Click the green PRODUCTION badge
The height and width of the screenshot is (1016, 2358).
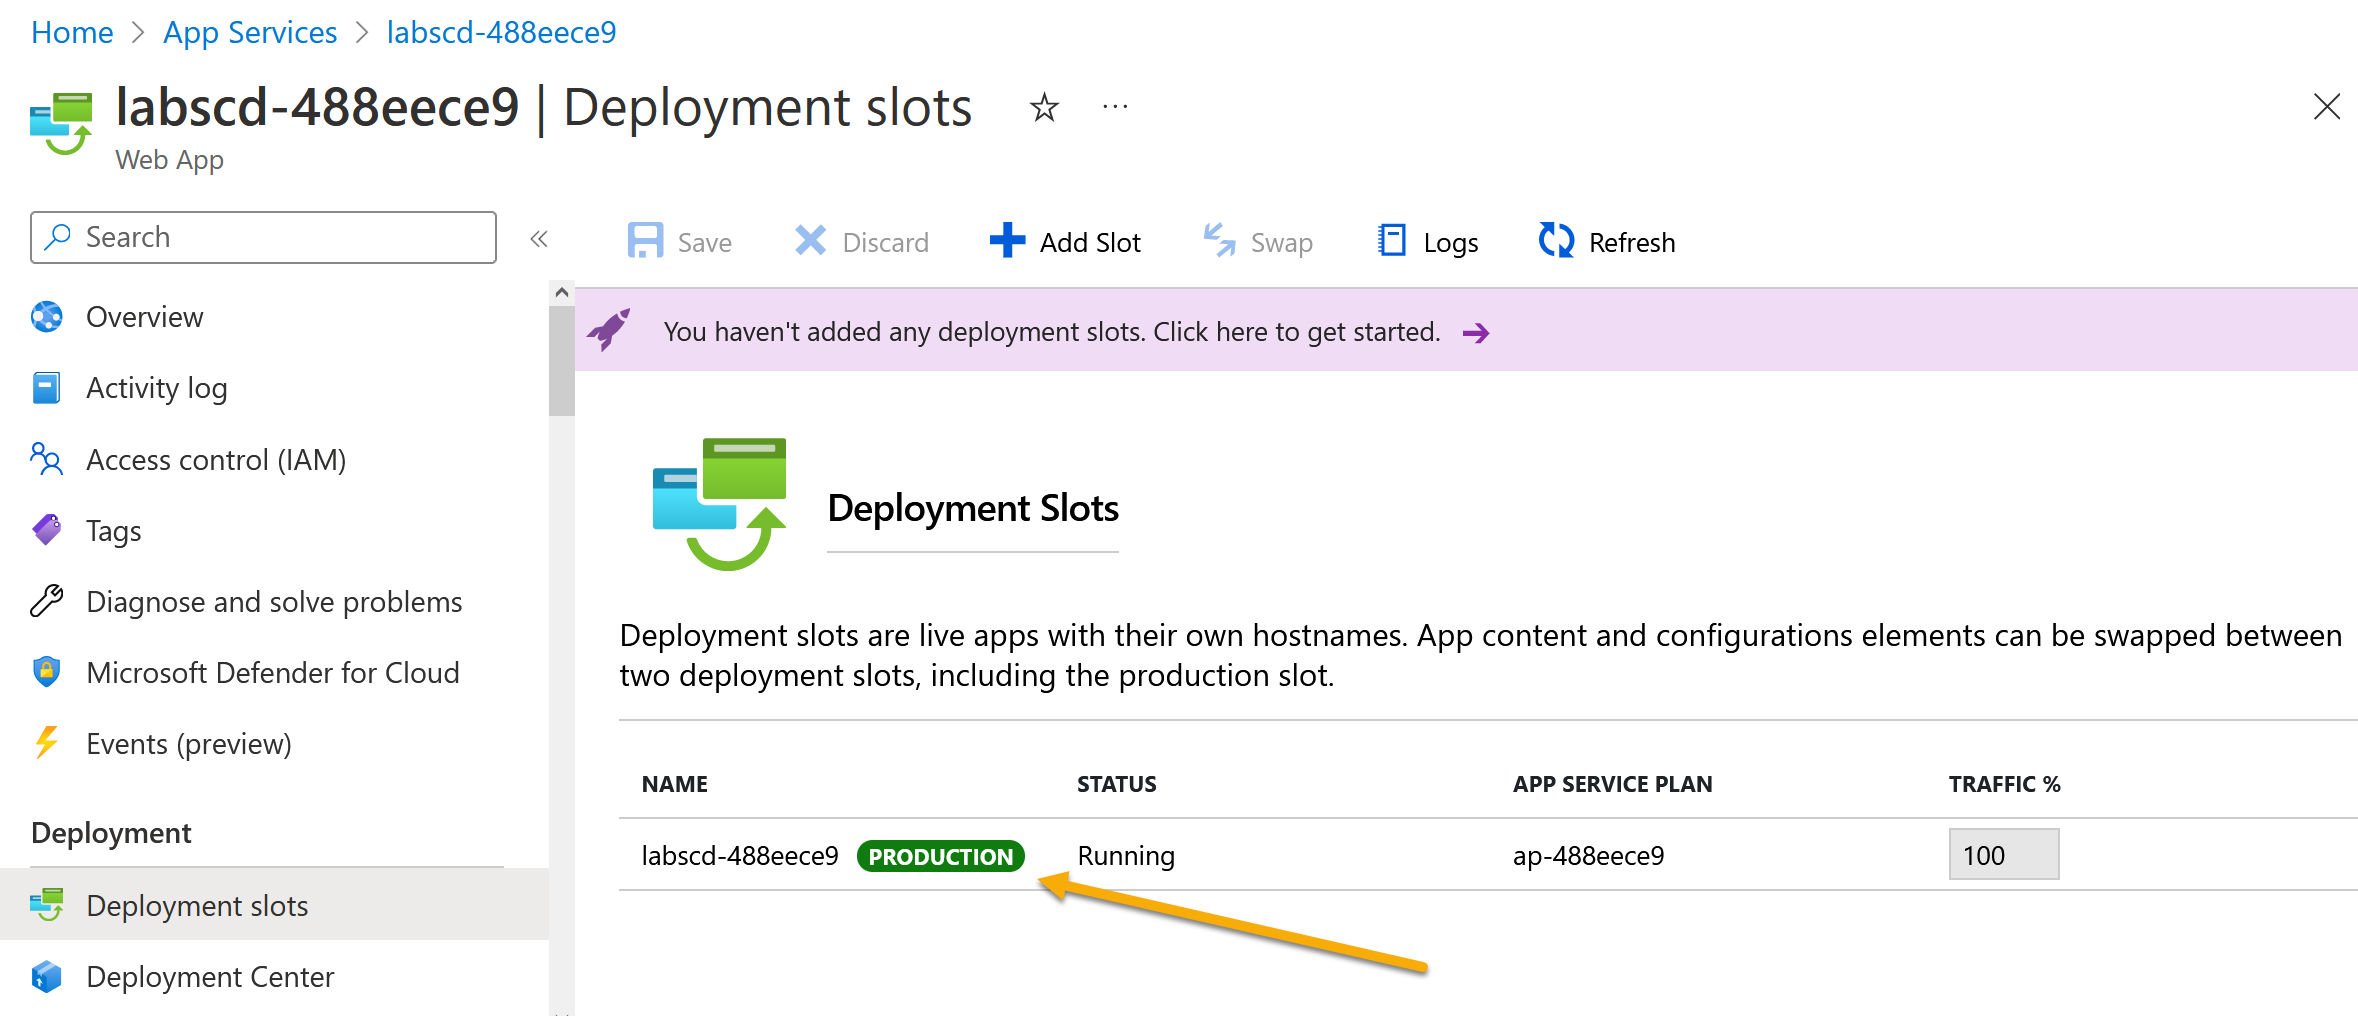point(940,857)
